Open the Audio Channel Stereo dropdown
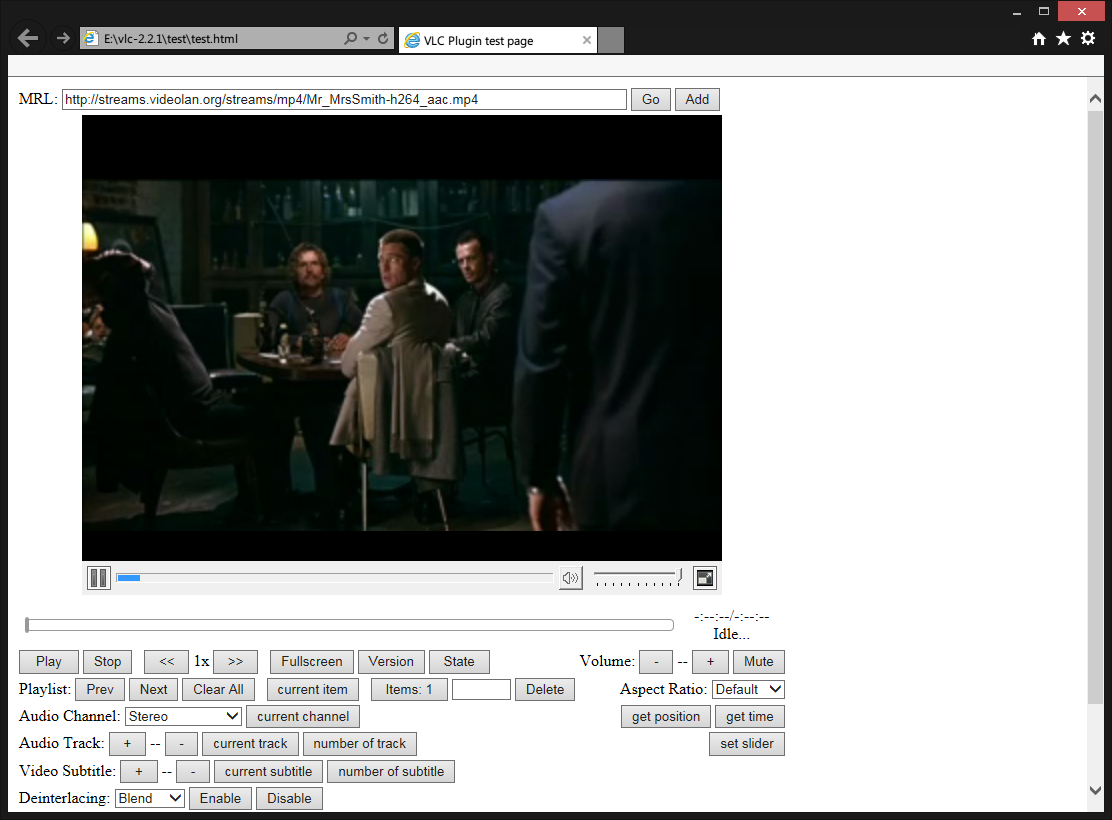The image size is (1112, 820). click(183, 716)
